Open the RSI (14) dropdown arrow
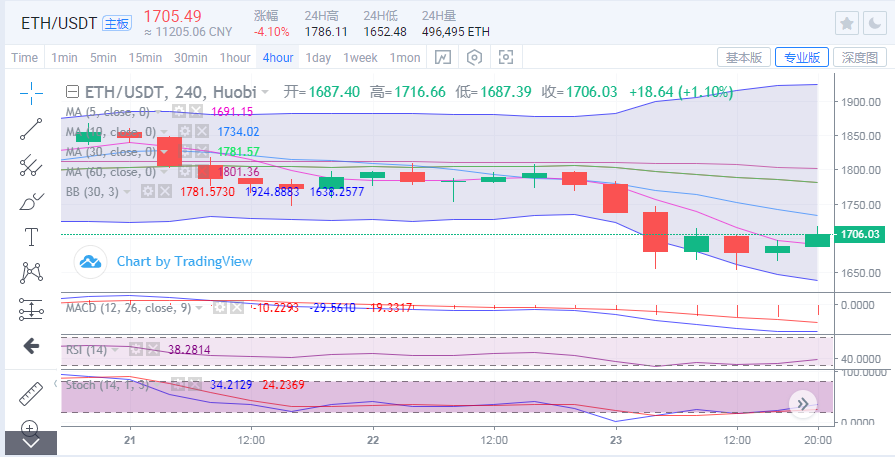 (x=116, y=350)
